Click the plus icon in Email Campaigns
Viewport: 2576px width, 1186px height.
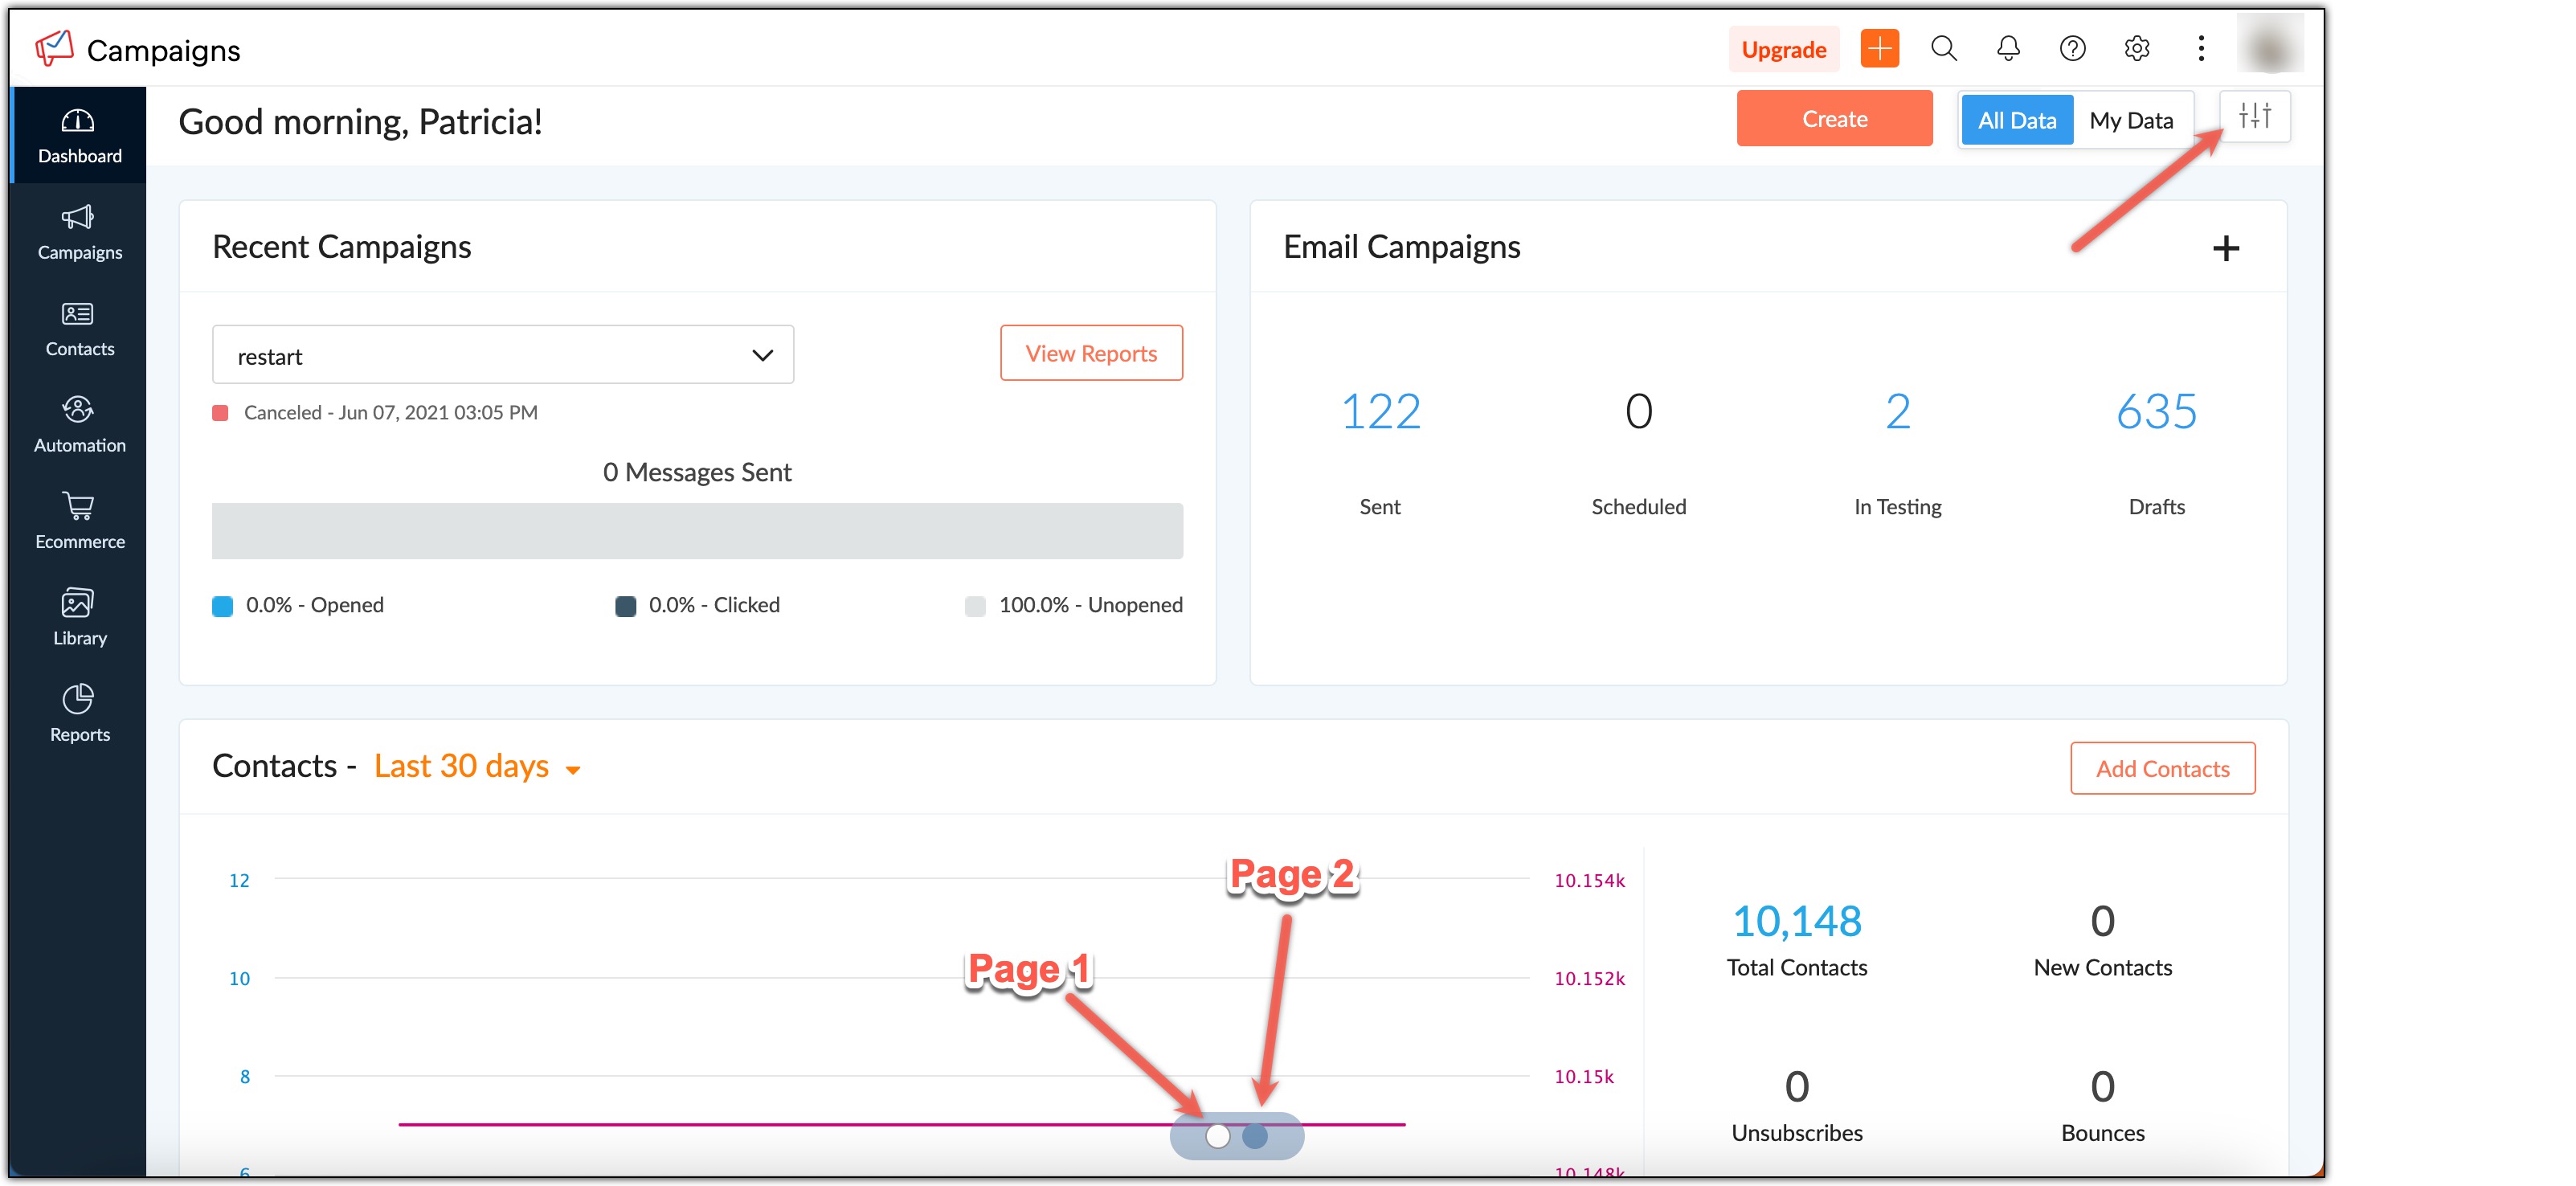tap(2225, 248)
